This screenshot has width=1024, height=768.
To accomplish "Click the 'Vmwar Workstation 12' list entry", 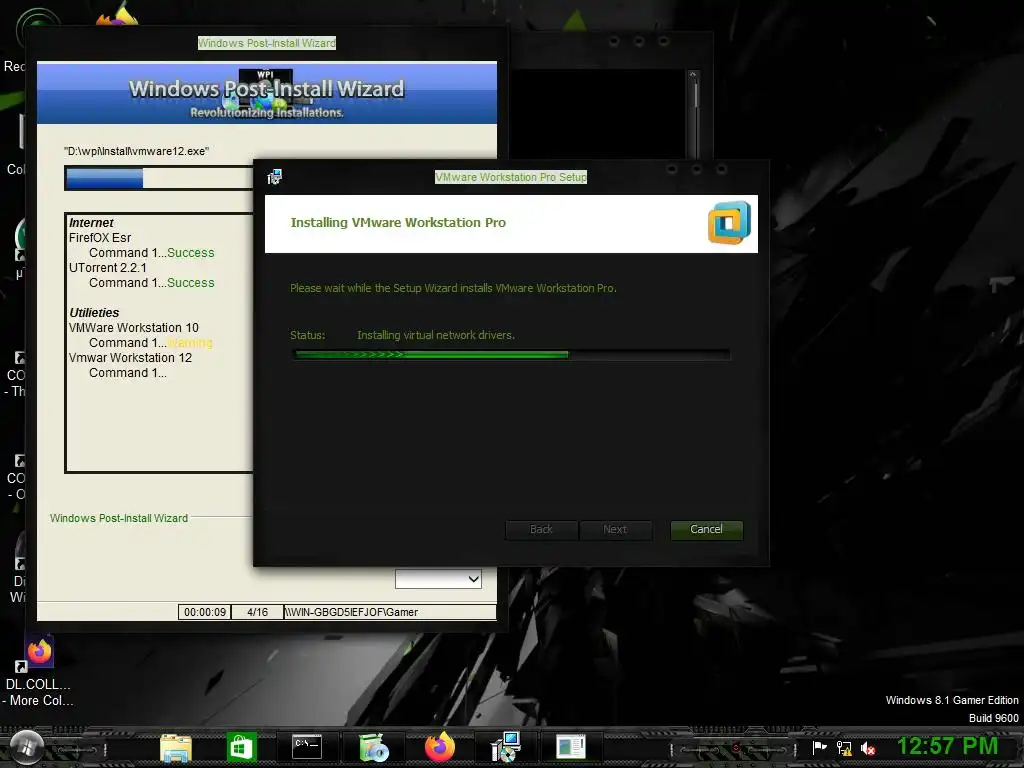I will pyautogui.click(x=131, y=358).
